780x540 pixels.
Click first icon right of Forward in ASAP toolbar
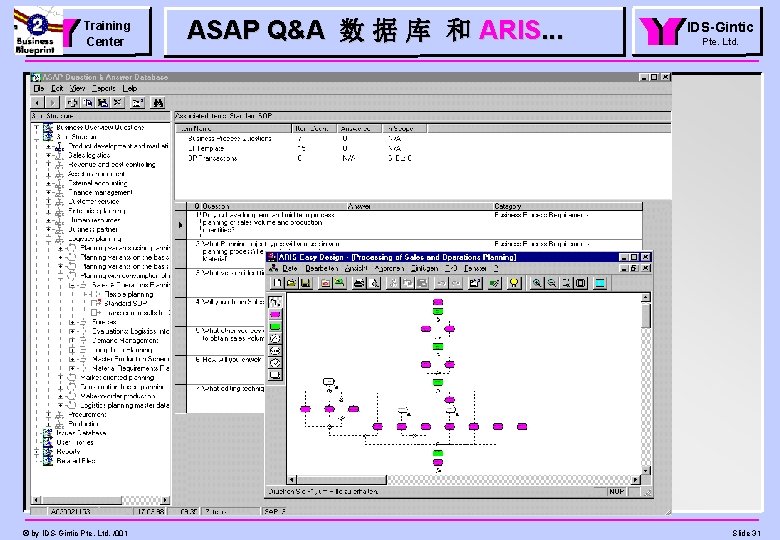point(73,102)
